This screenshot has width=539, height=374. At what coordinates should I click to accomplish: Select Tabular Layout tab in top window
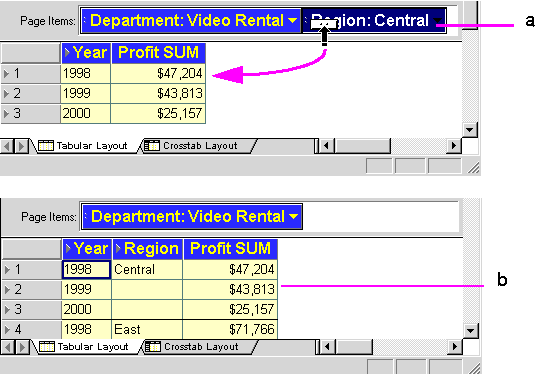(x=92, y=146)
